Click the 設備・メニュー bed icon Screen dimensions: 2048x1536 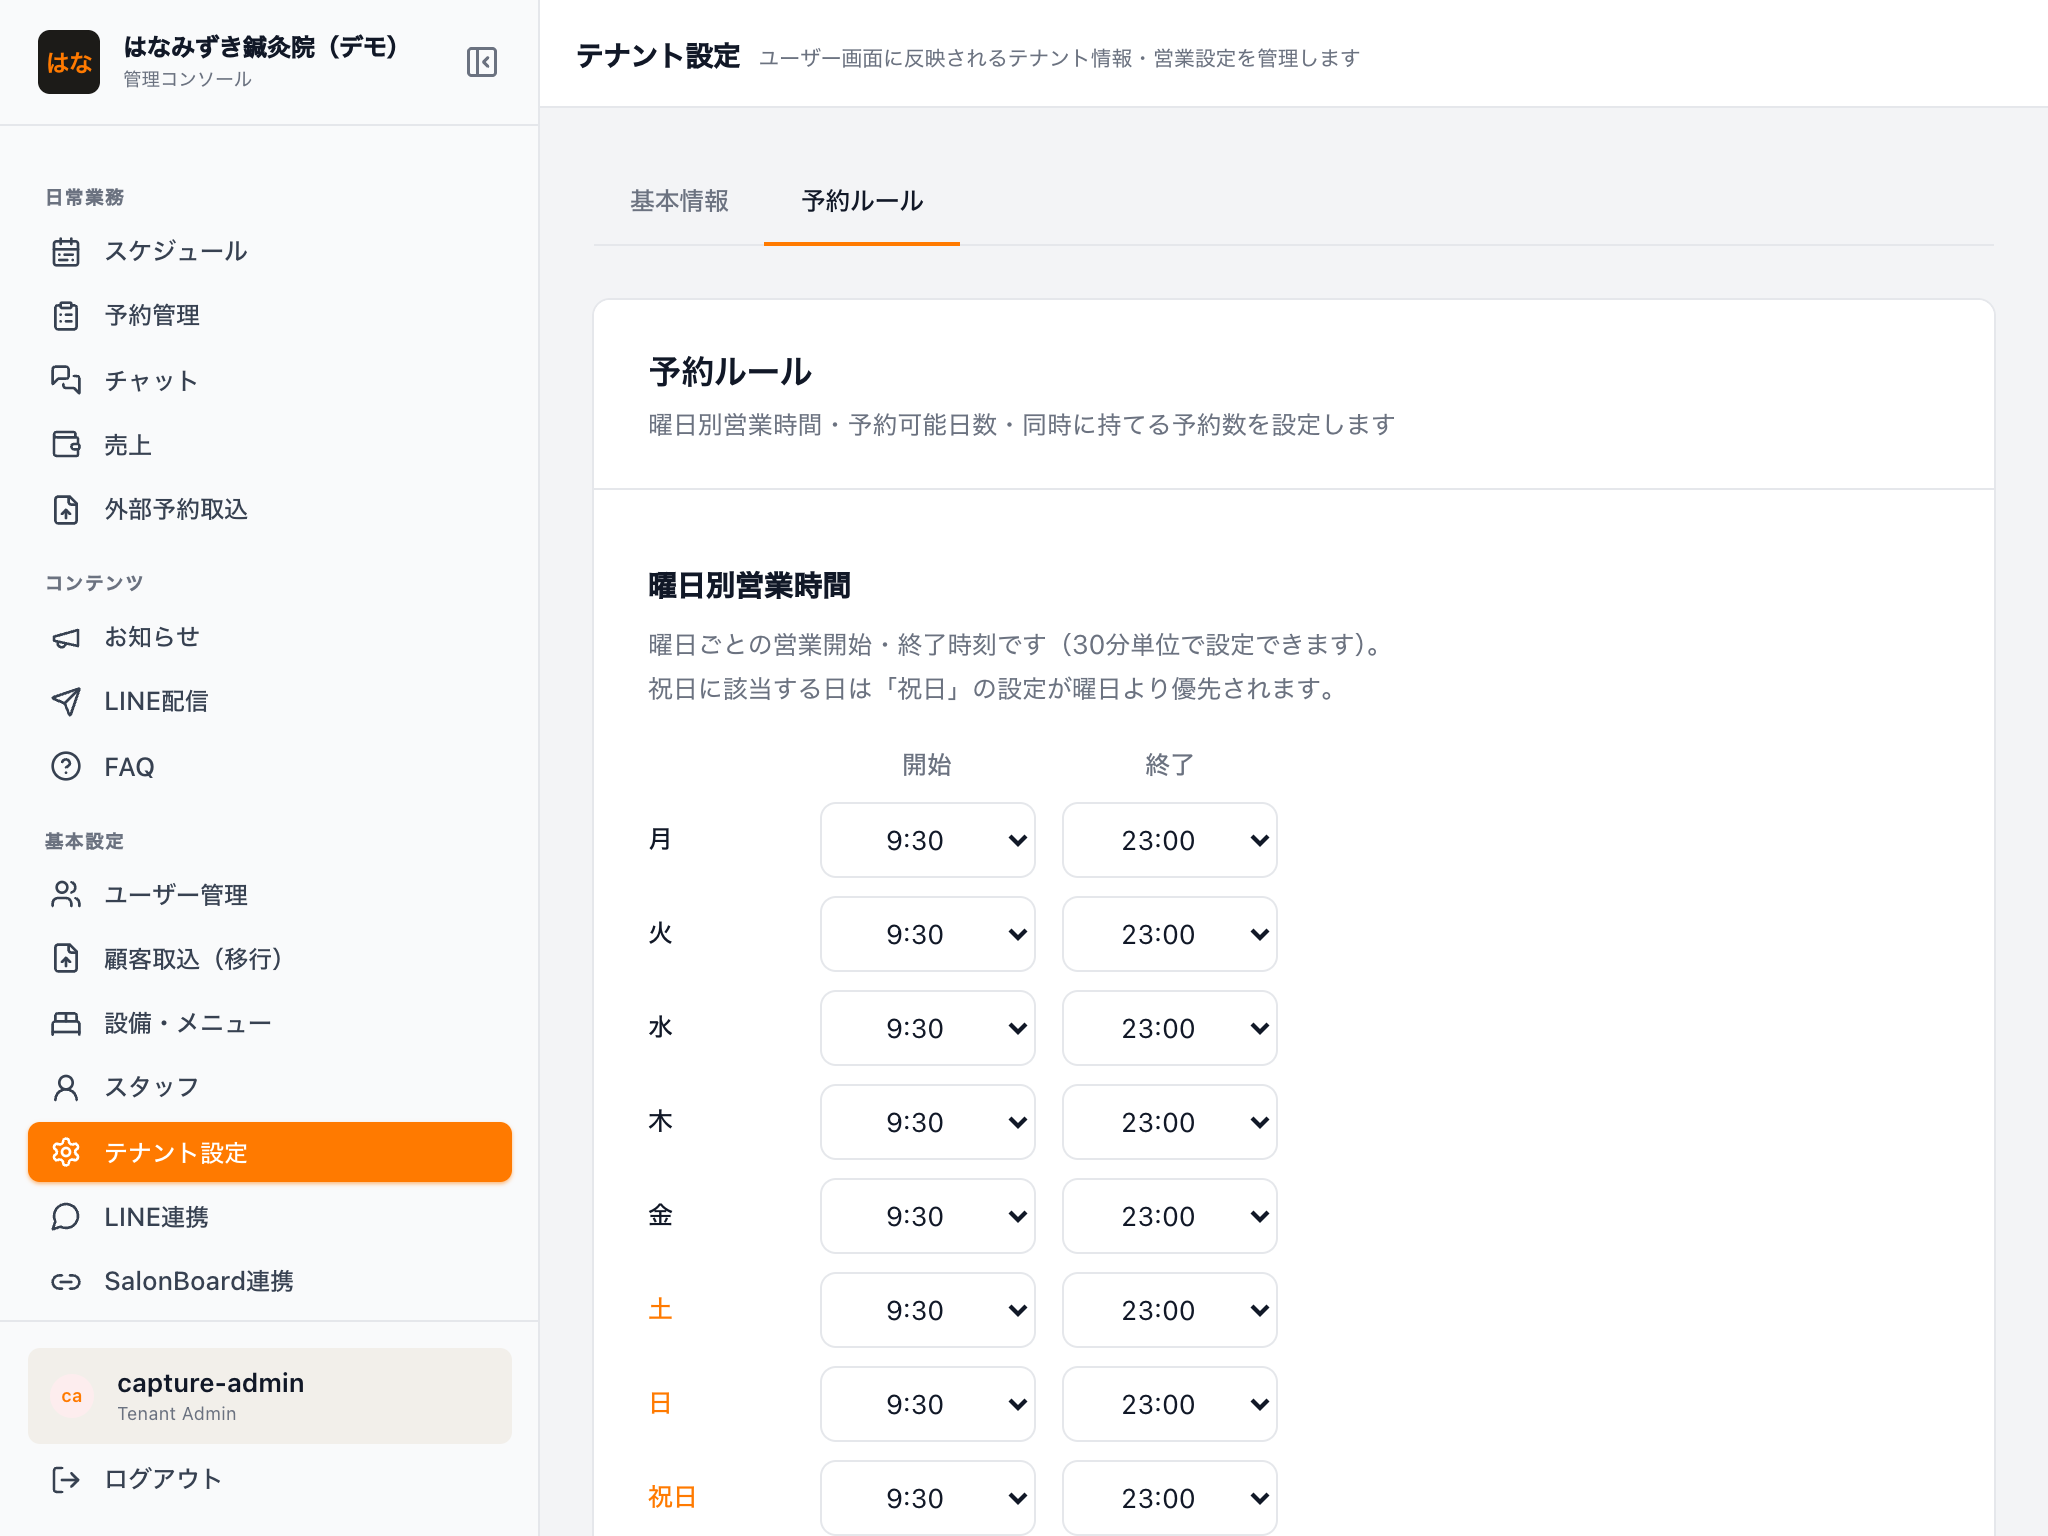coord(66,1023)
